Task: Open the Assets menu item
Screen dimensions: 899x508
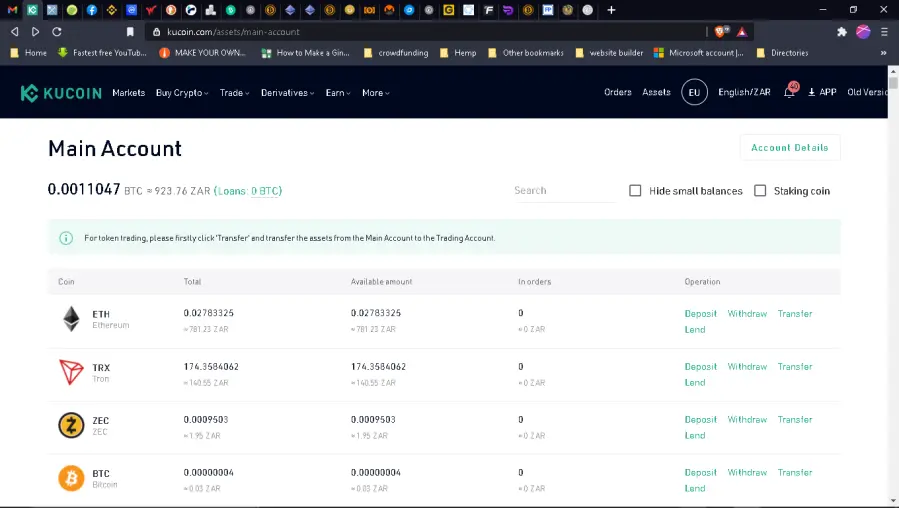Action: coord(656,92)
